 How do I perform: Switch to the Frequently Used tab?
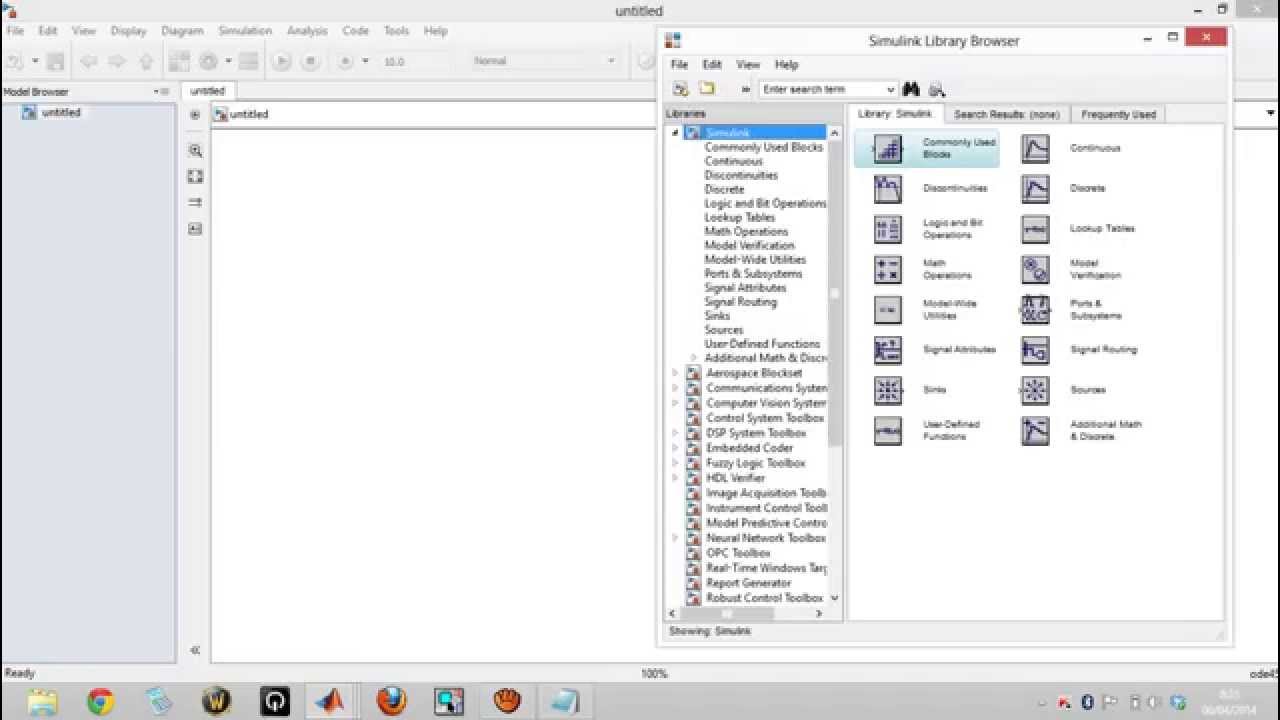click(x=1118, y=114)
